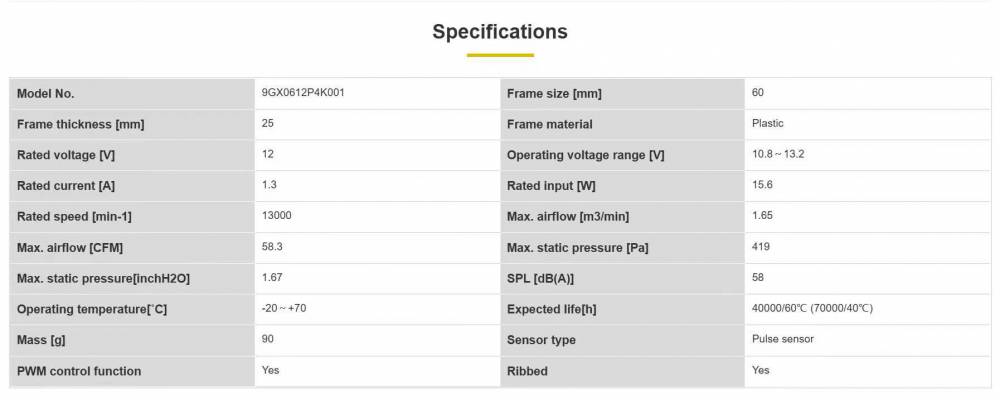Select the rated speed value 13000
1000x400 pixels.
276,216
